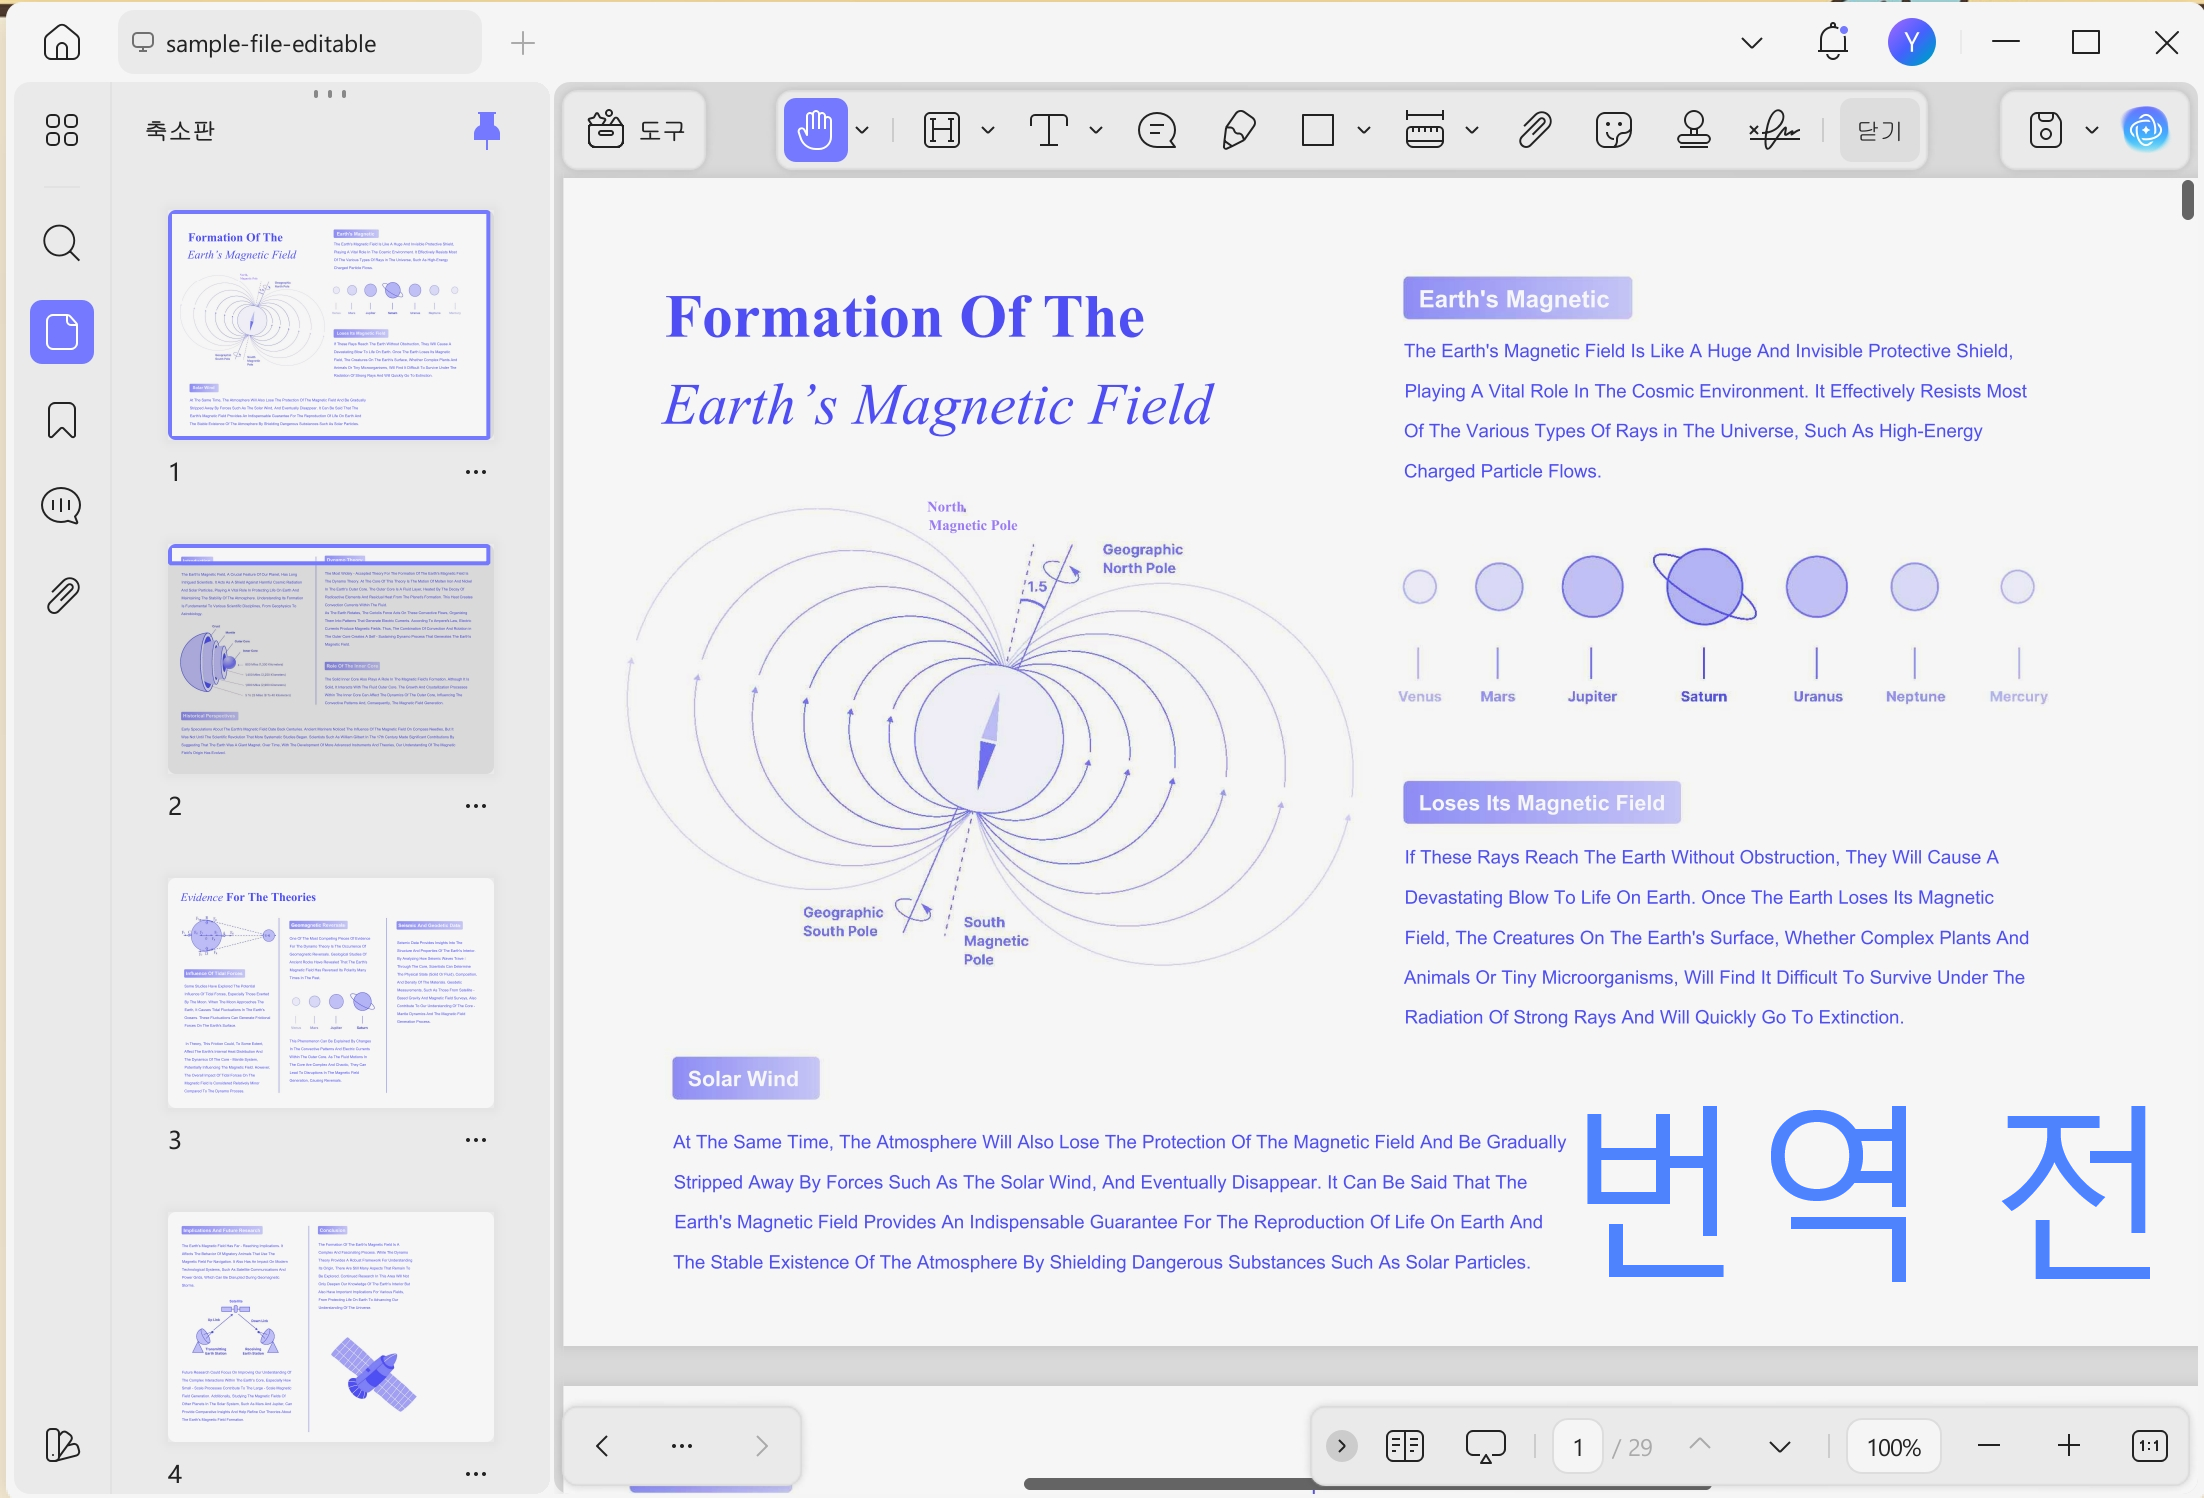Screen dimensions: 2204x1498
Task: Open the more options menu for page 2
Action: point(476,806)
